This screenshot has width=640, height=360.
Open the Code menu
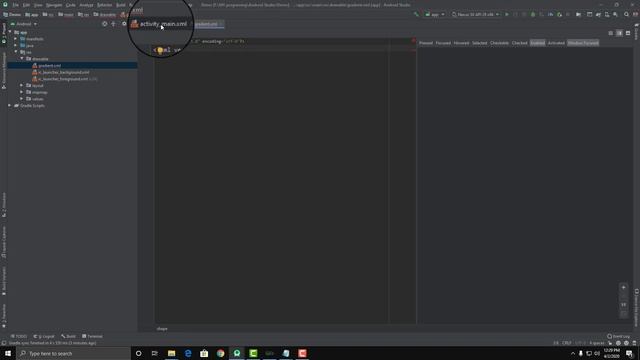point(71,5)
